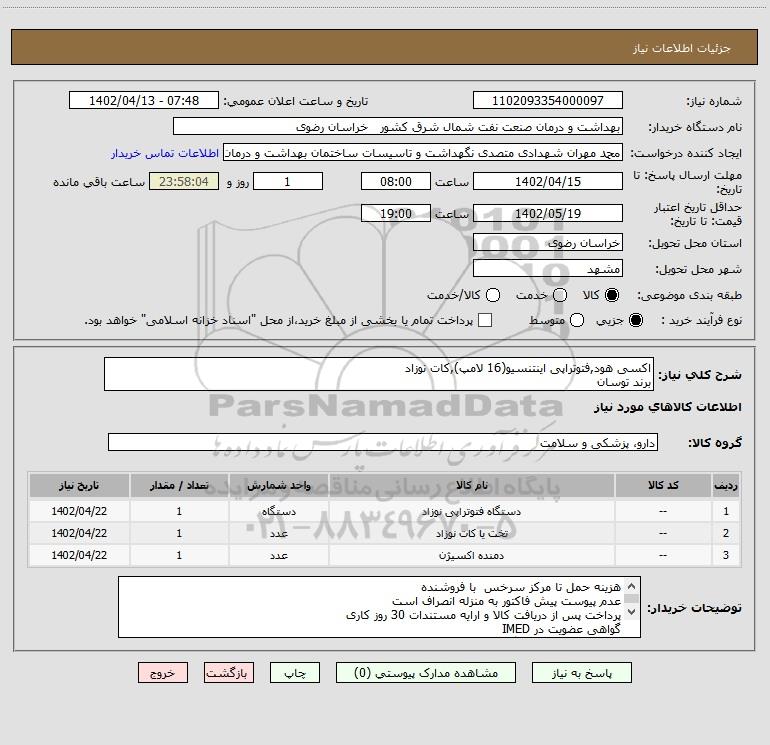Click the واحد شمارش column header
Viewport: 770px width, 745px height.
tap(278, 485)
